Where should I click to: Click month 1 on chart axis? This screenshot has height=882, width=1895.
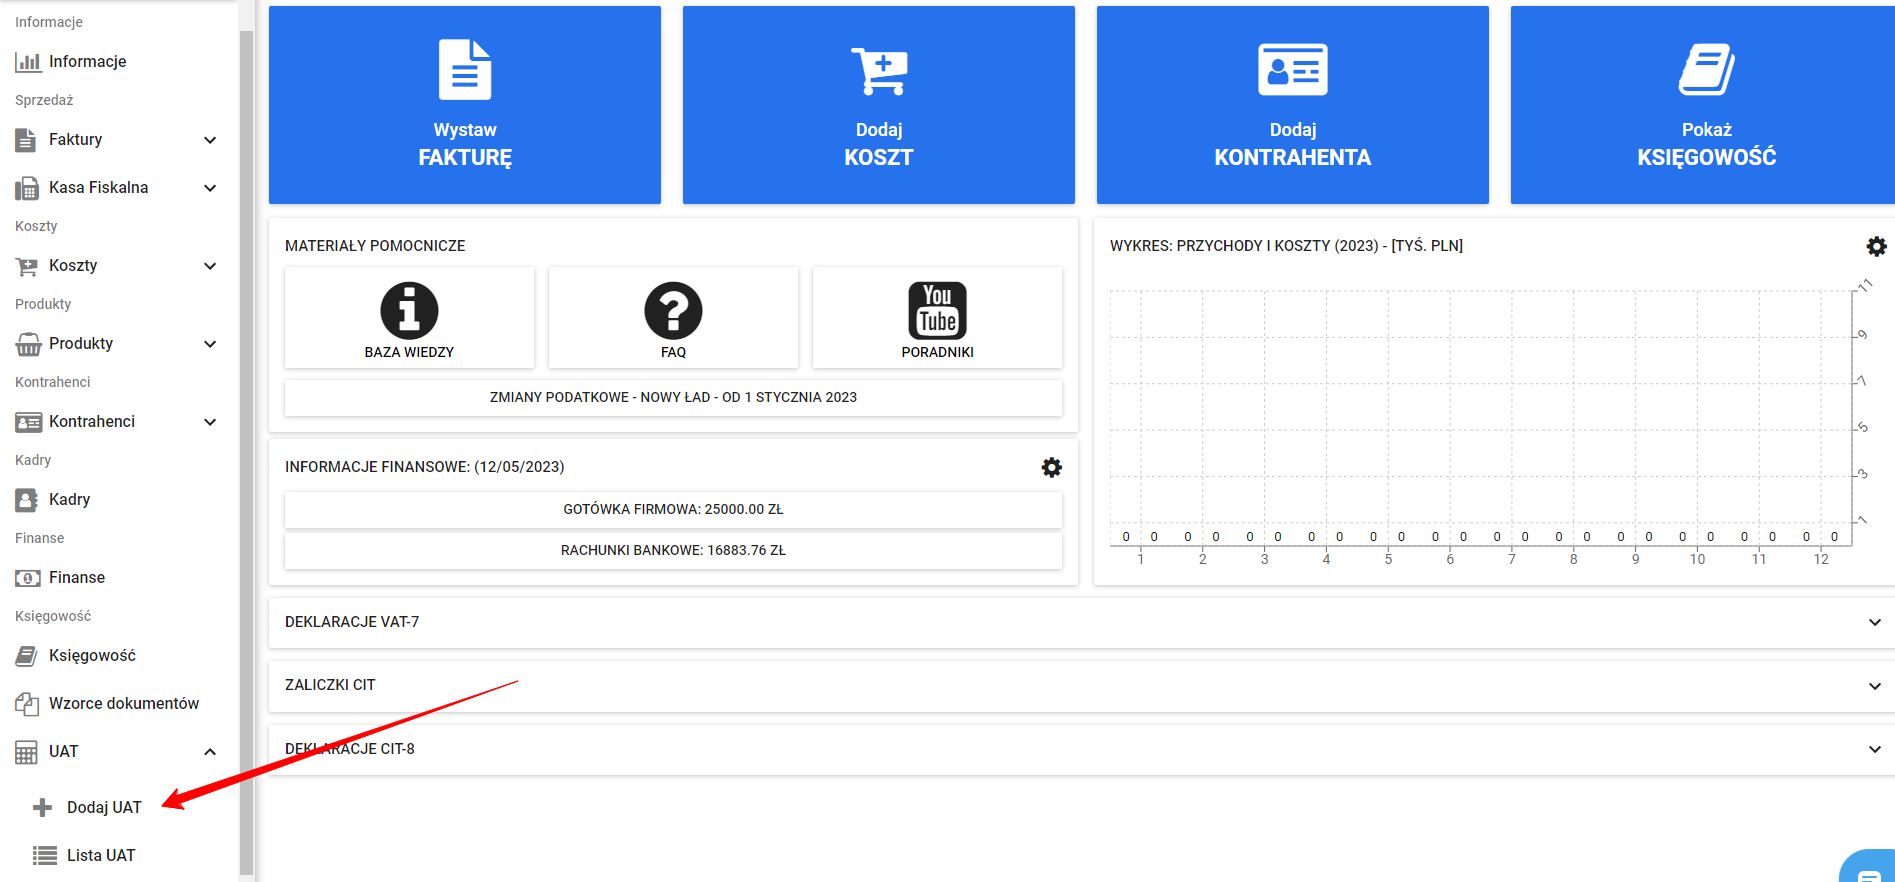(x=1141, y=559)
